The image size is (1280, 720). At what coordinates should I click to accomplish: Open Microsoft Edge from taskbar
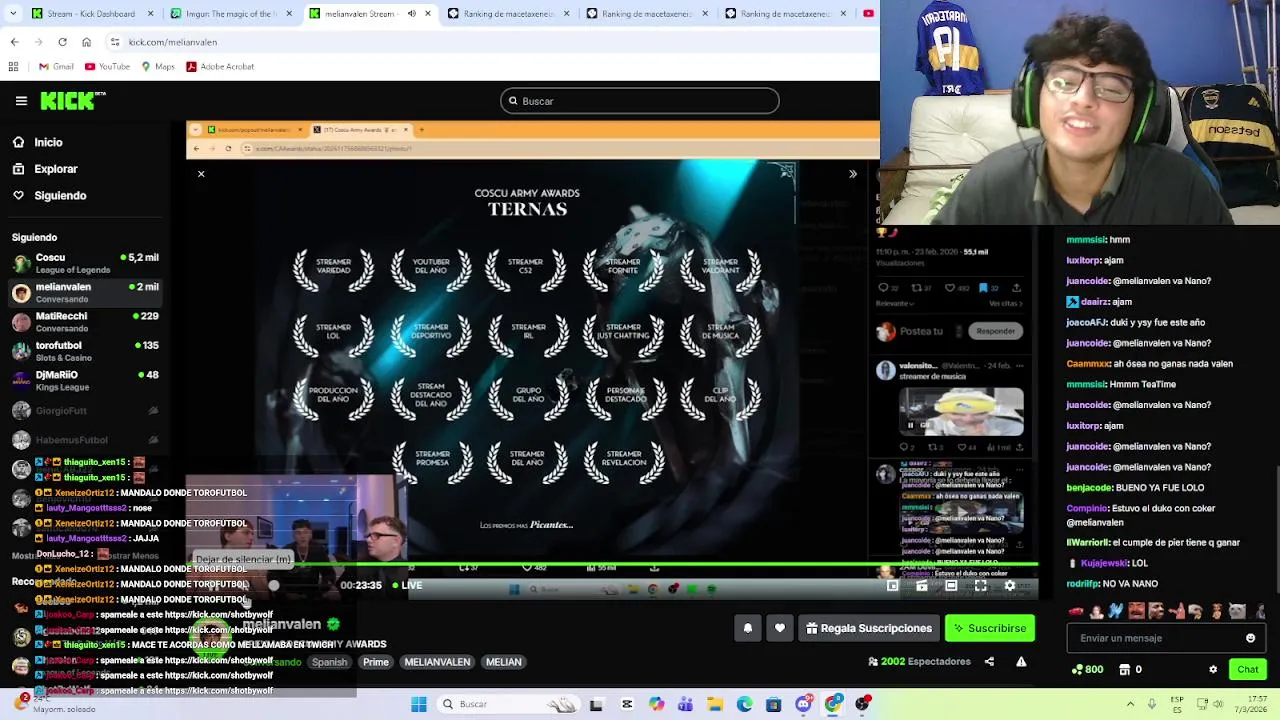tap(745, 704)
